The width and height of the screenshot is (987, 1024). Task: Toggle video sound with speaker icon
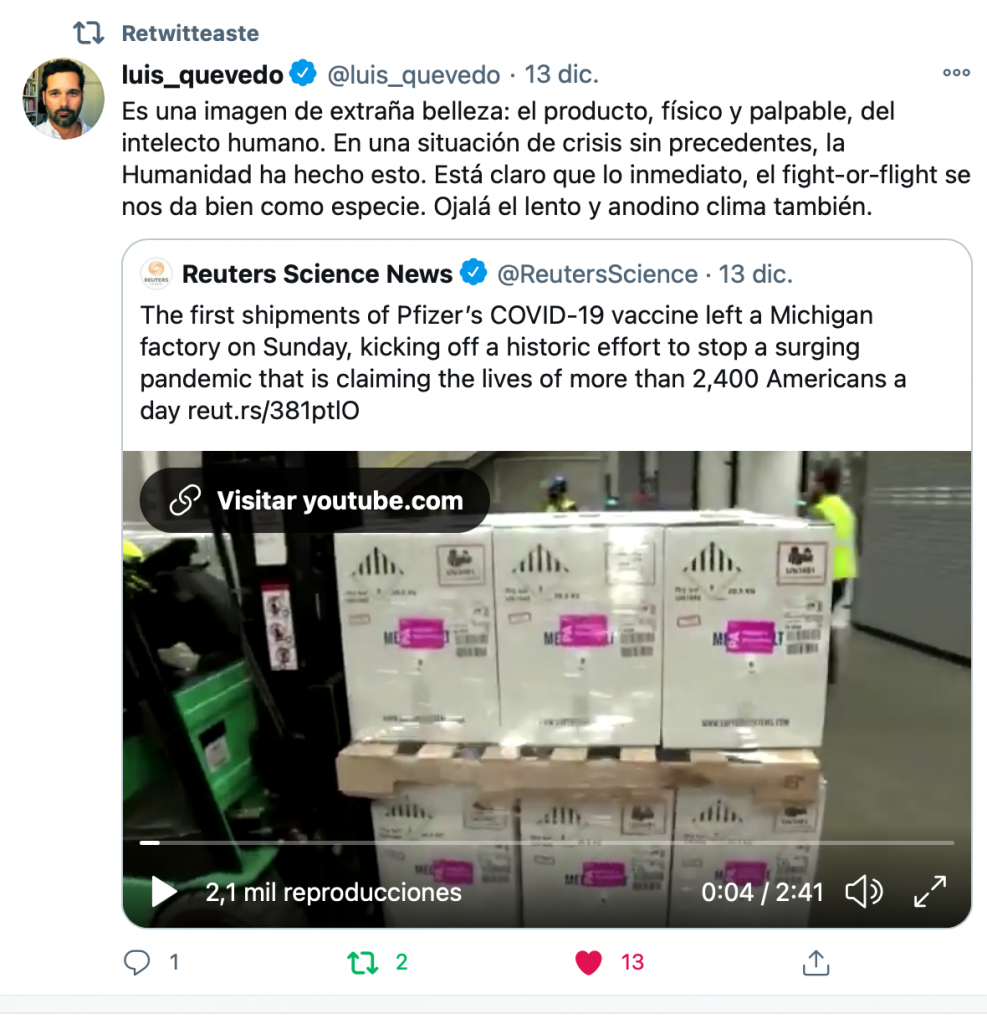[x=864, y=891]
